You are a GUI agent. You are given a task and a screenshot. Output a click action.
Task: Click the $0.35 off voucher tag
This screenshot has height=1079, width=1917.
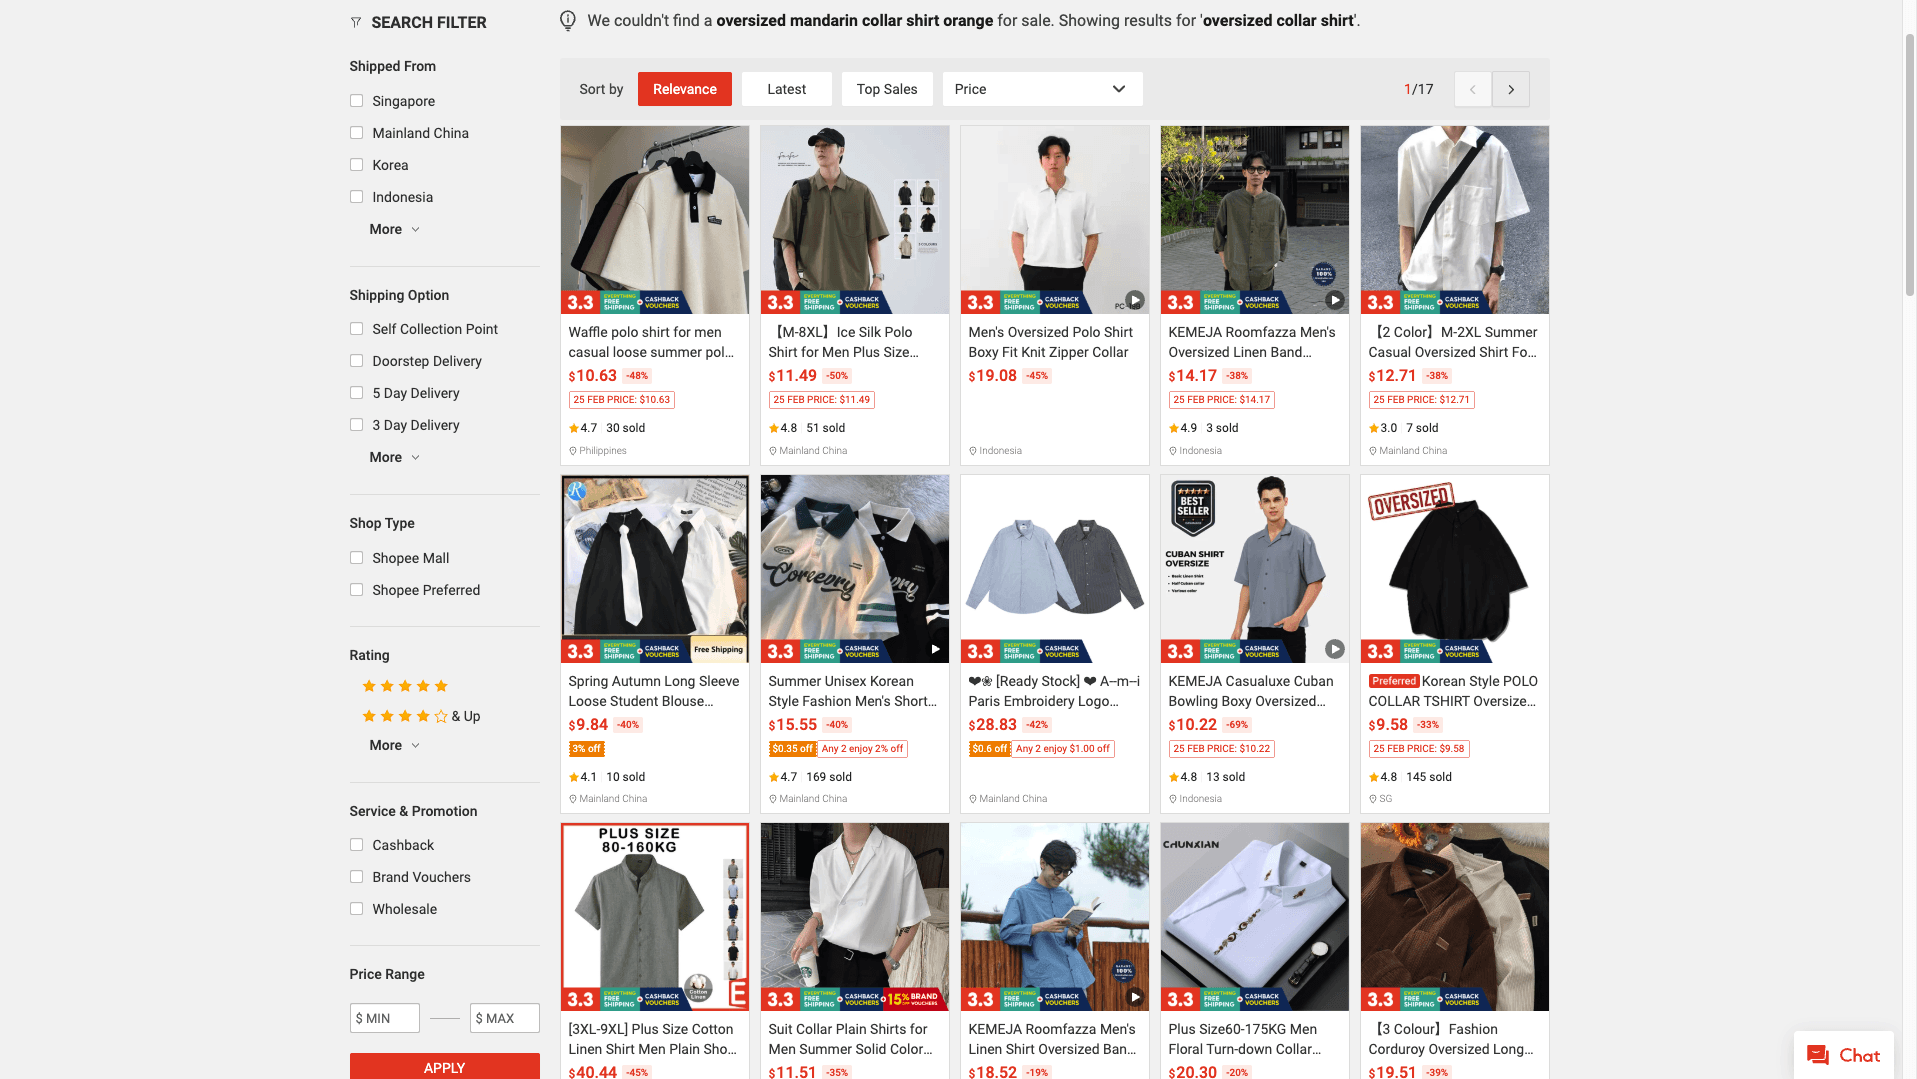[x=792, y=749]
